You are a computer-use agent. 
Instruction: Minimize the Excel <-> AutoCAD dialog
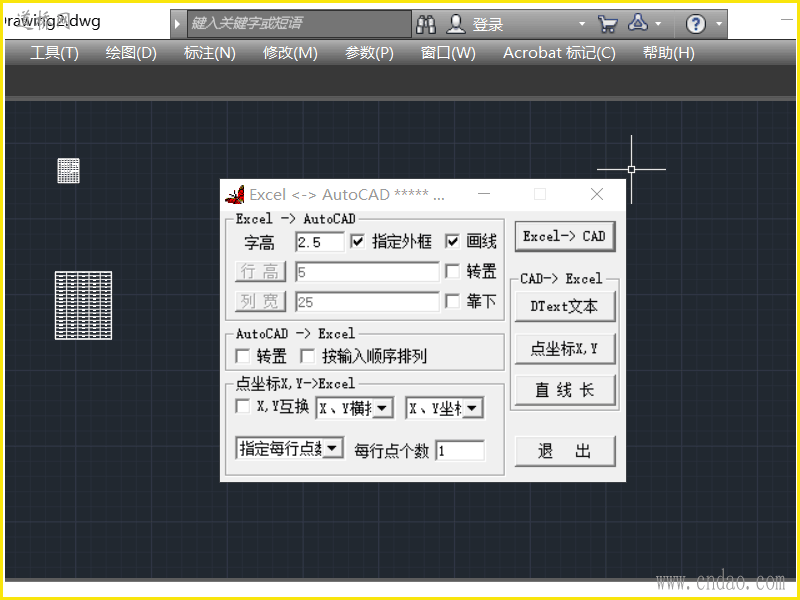pos(484,194)
